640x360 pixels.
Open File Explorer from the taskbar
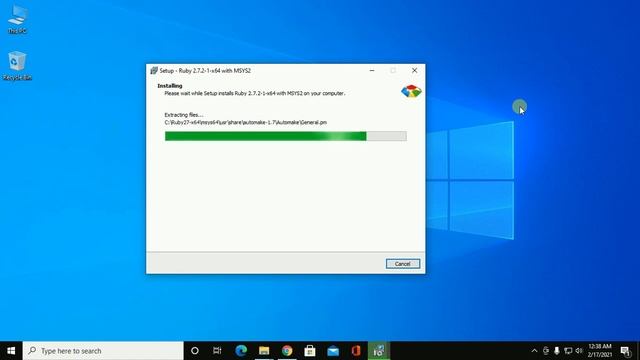click(264, 351)
